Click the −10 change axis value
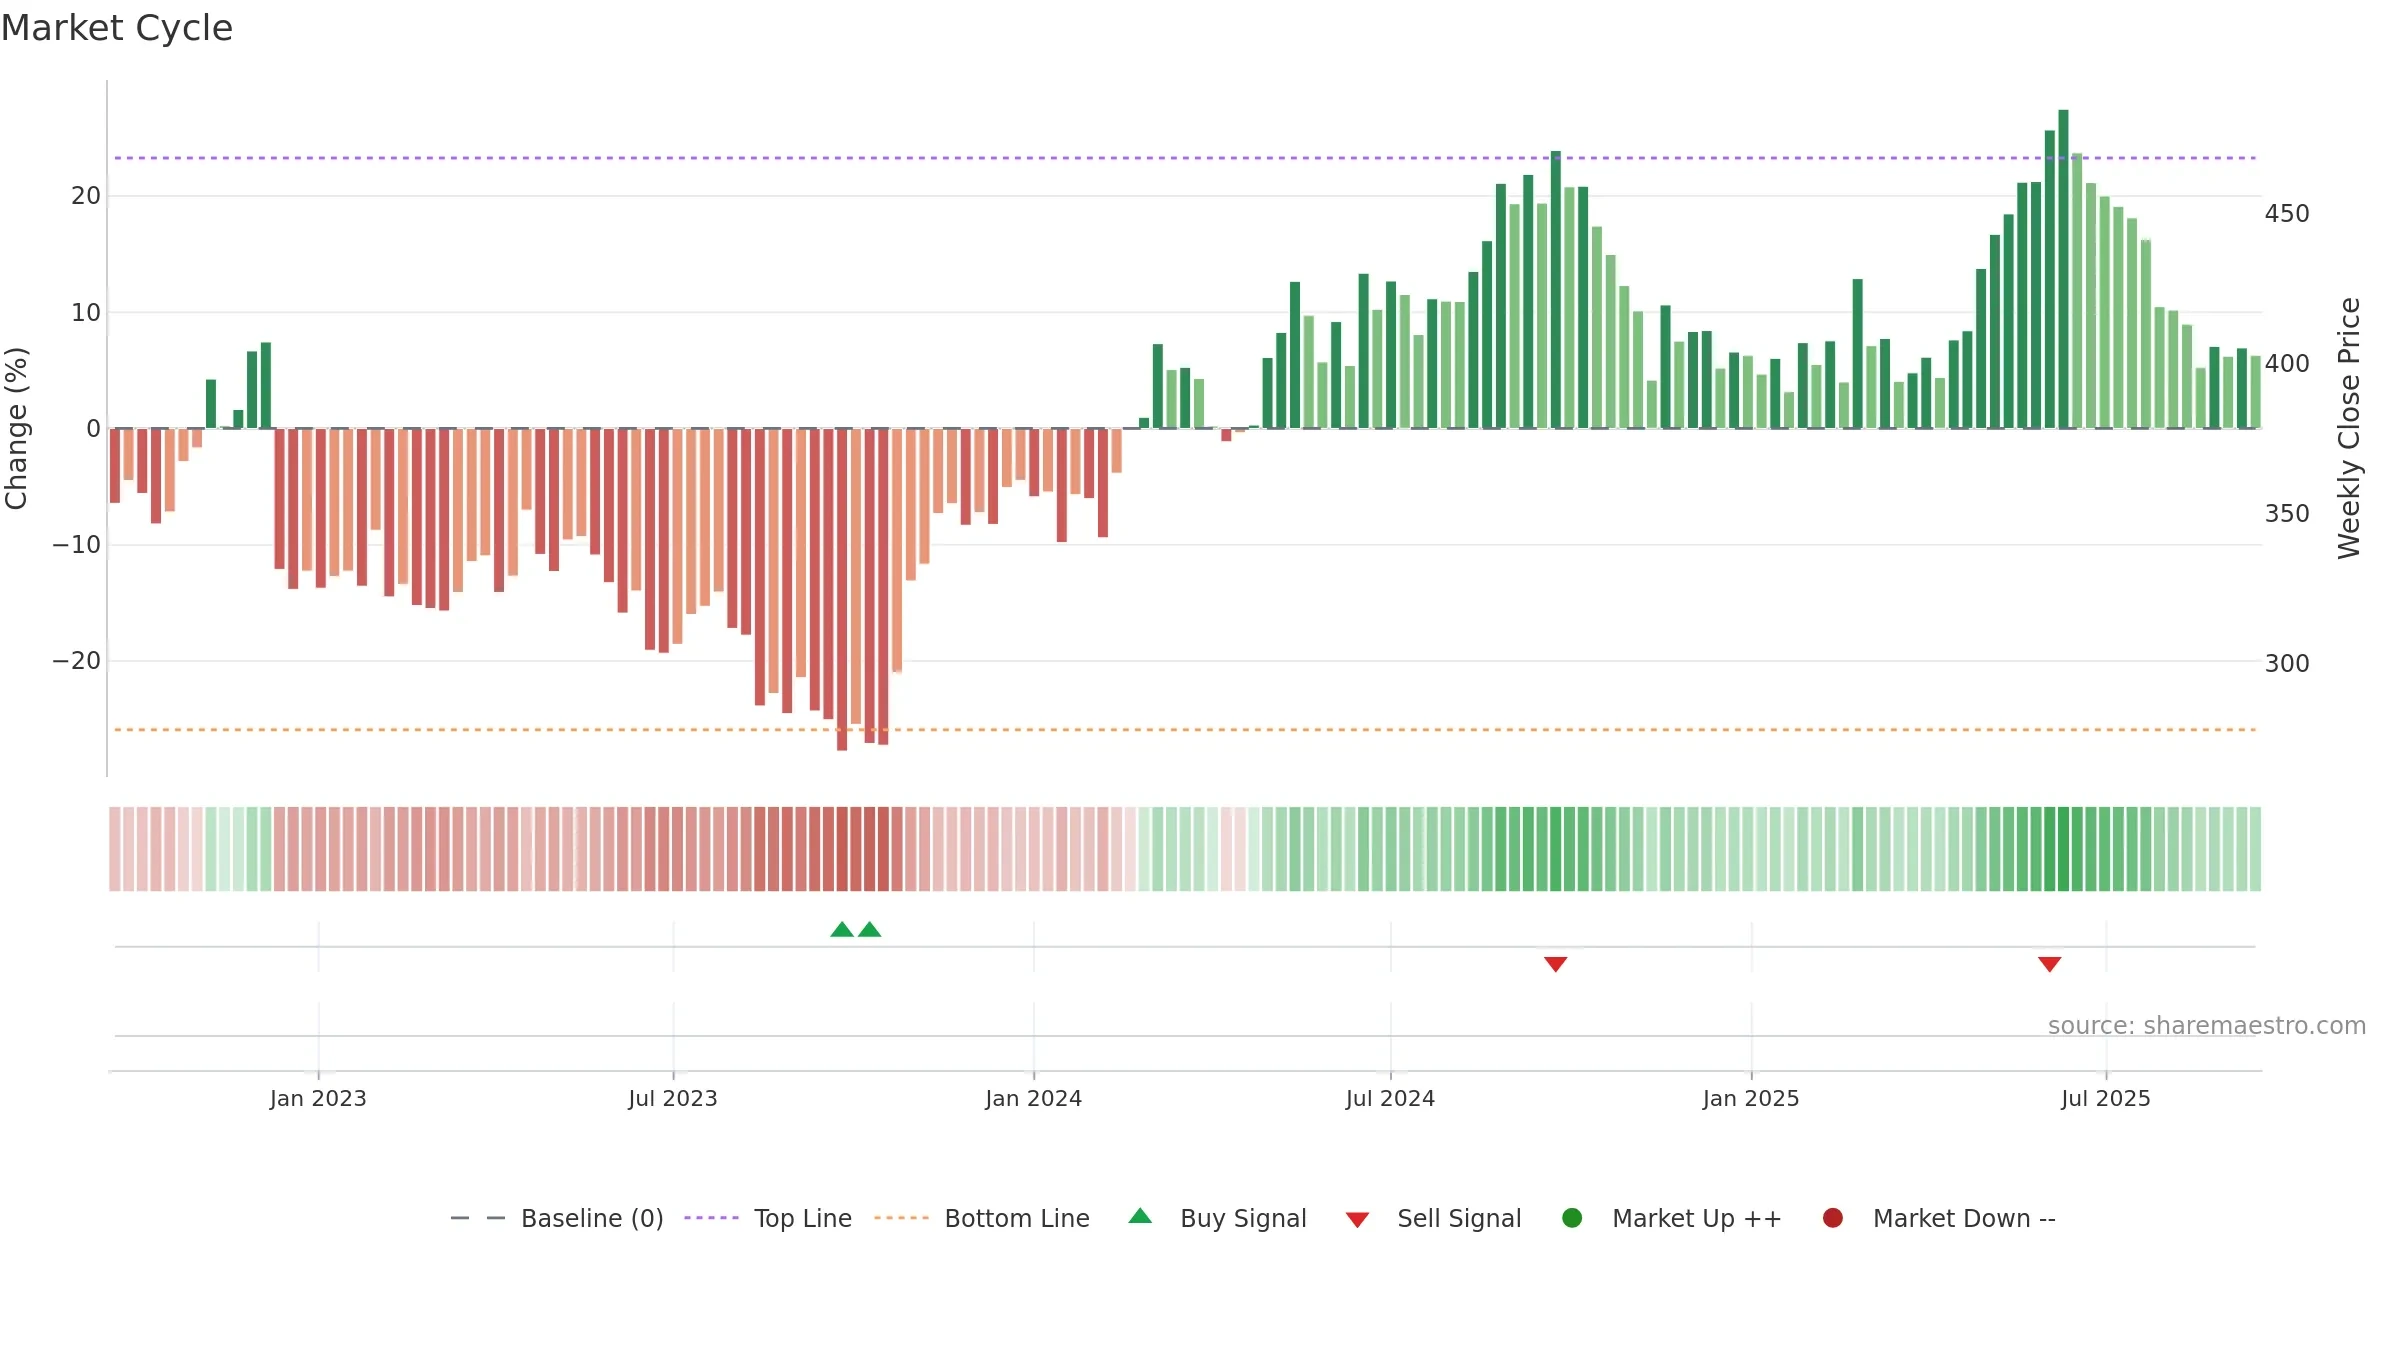 point(77,545)
